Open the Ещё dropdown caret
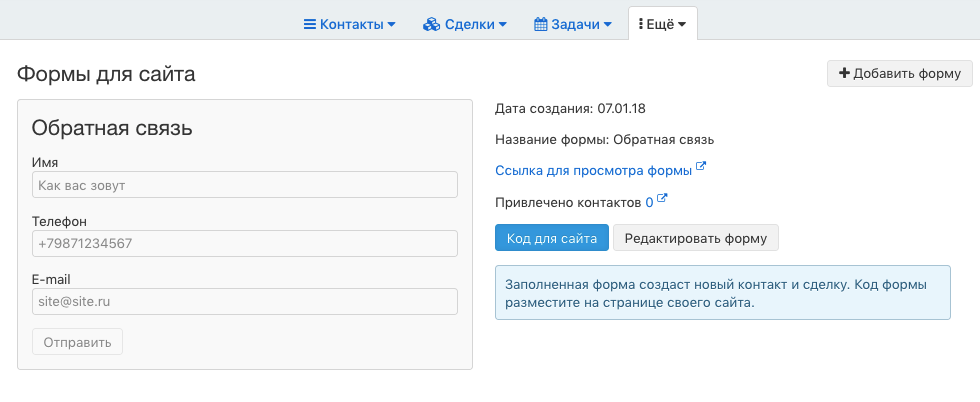This screenshot has height=402, width=980. click(x=682, y=25)
